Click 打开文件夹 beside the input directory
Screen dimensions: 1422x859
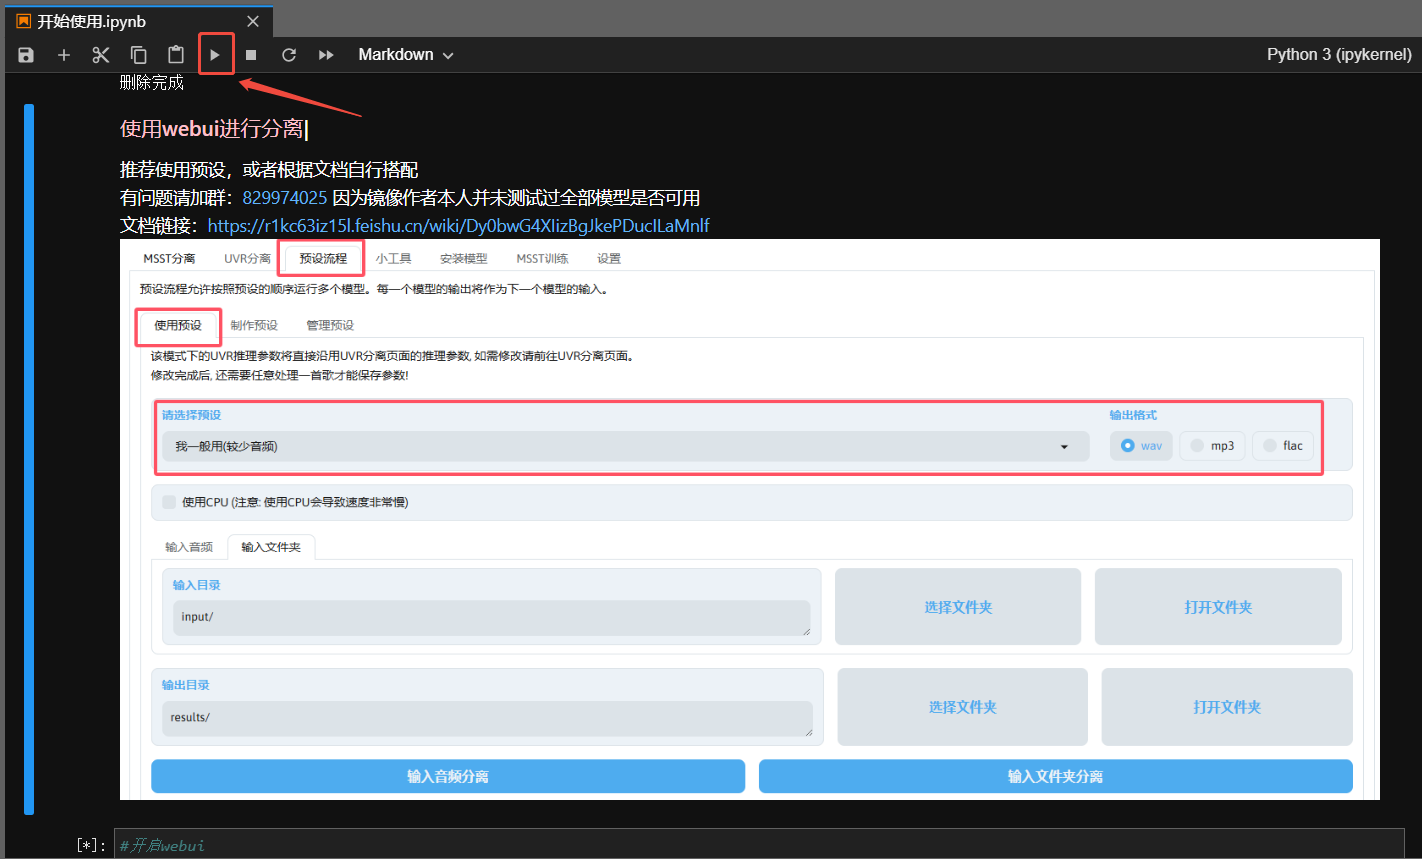point(1218,607)
